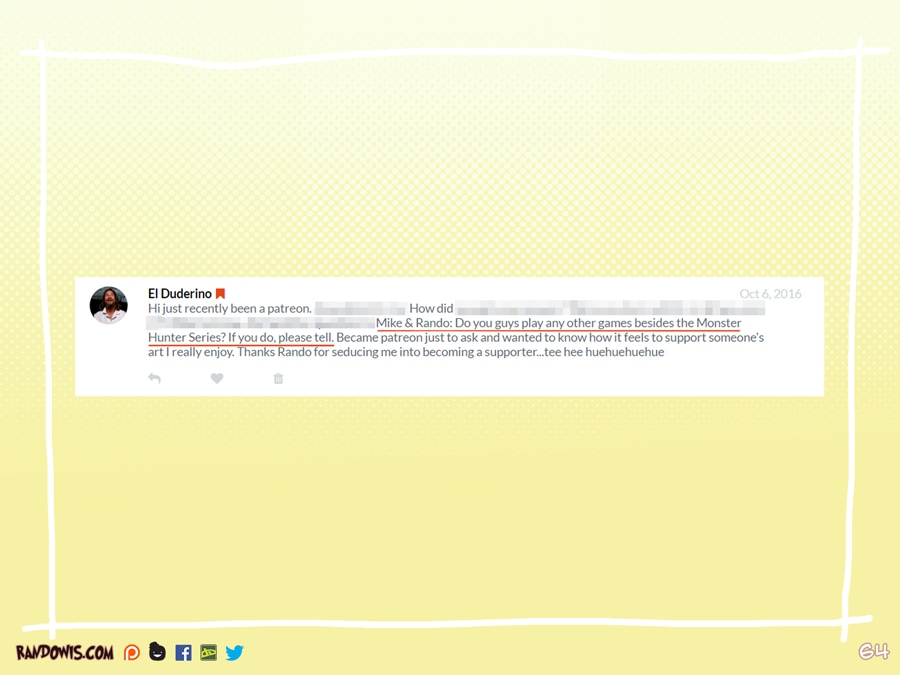Delete the comment using the trash icon

pyautogui.click(x=278, y=379)
